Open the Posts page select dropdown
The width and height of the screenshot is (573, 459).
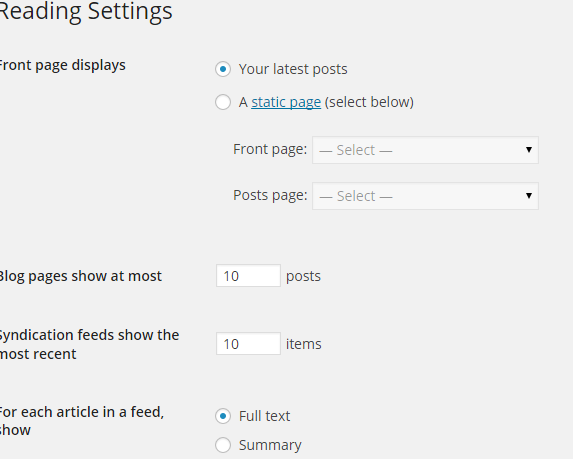[x=425, y=196]
